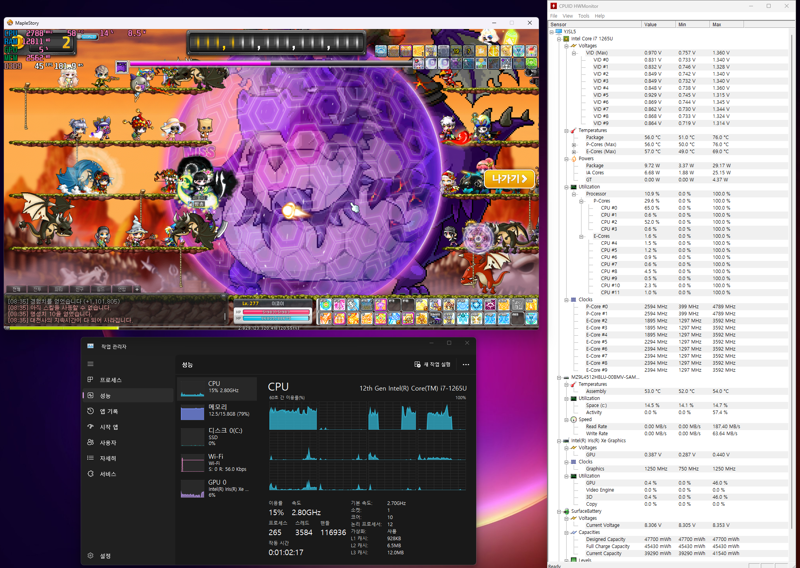This screenshot has height=568, width=800.
Task: Open the Tools menu in HWMonitor
Action: [584, 16]
